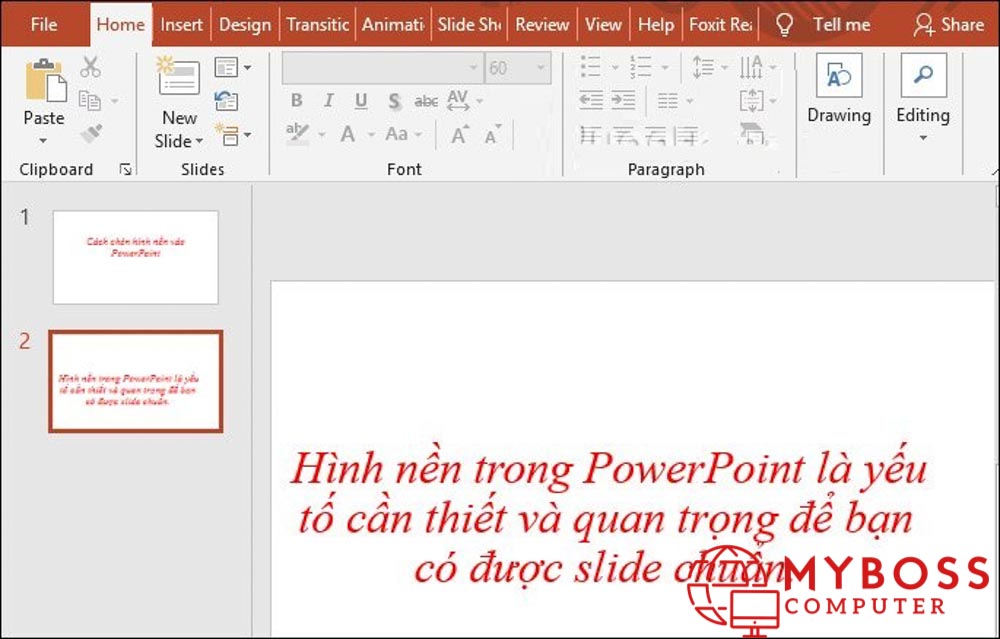Click the Tell me lightbulb icon
Image resolution: width=1000 pixels, height=639 pixels.
point(785,24)
